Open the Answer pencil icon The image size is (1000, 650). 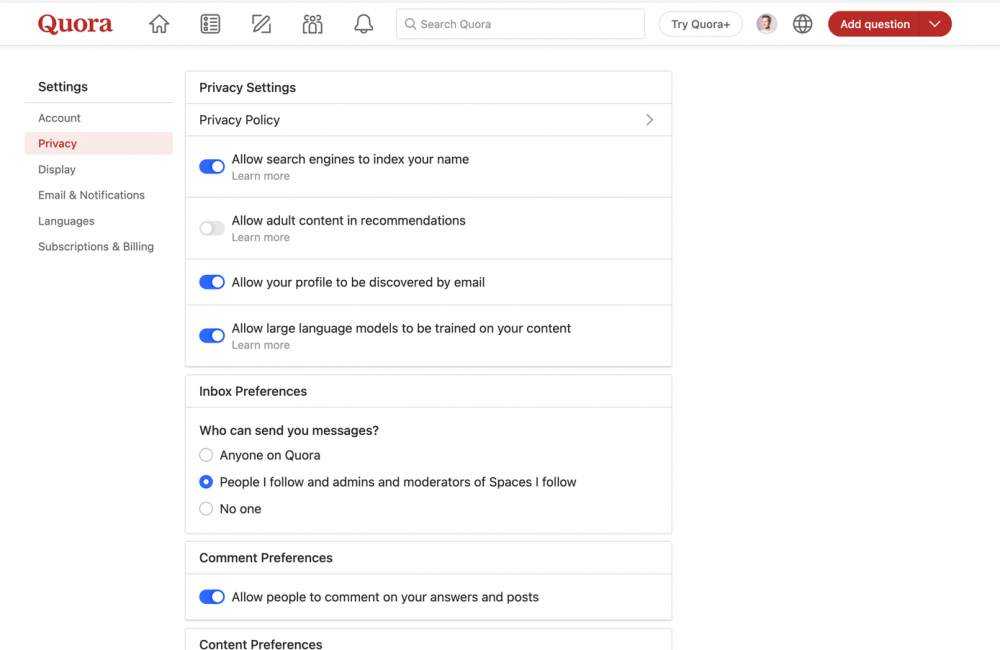coord(261,24)
